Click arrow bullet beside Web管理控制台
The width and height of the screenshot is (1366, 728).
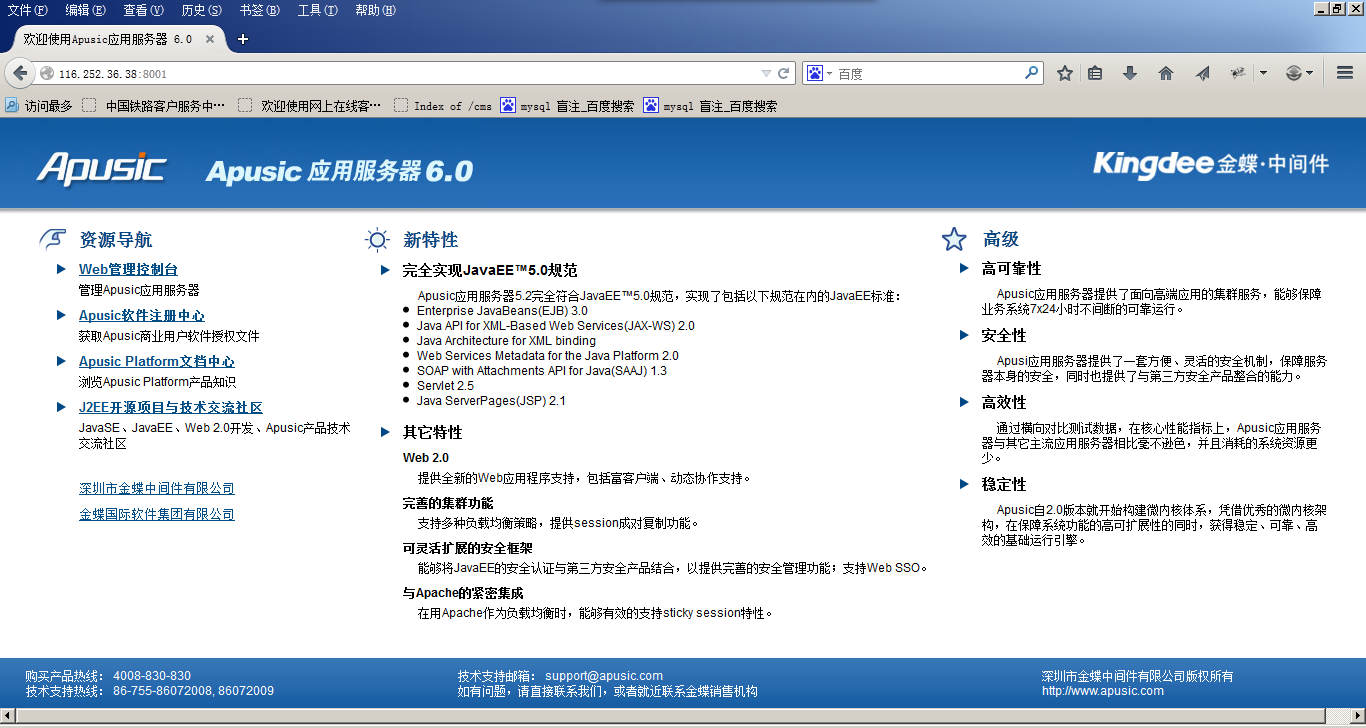62,269
